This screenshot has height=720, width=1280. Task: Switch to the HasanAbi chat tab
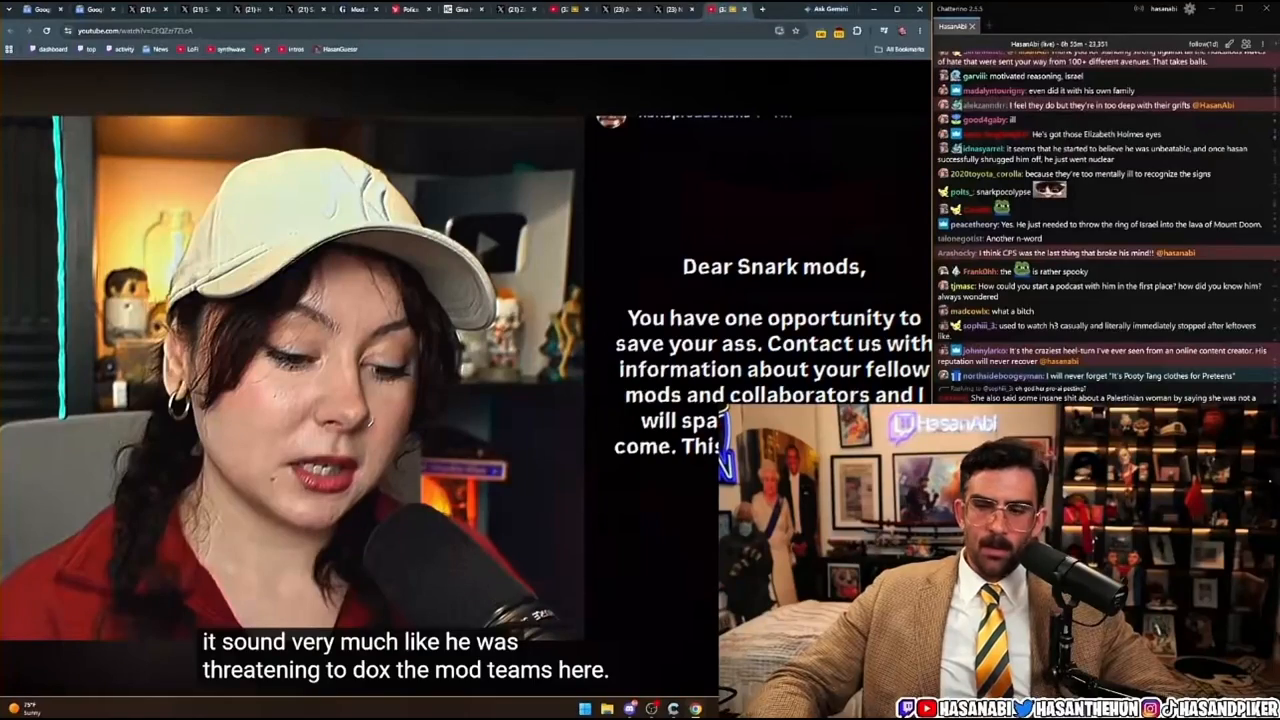coord(952,26)
